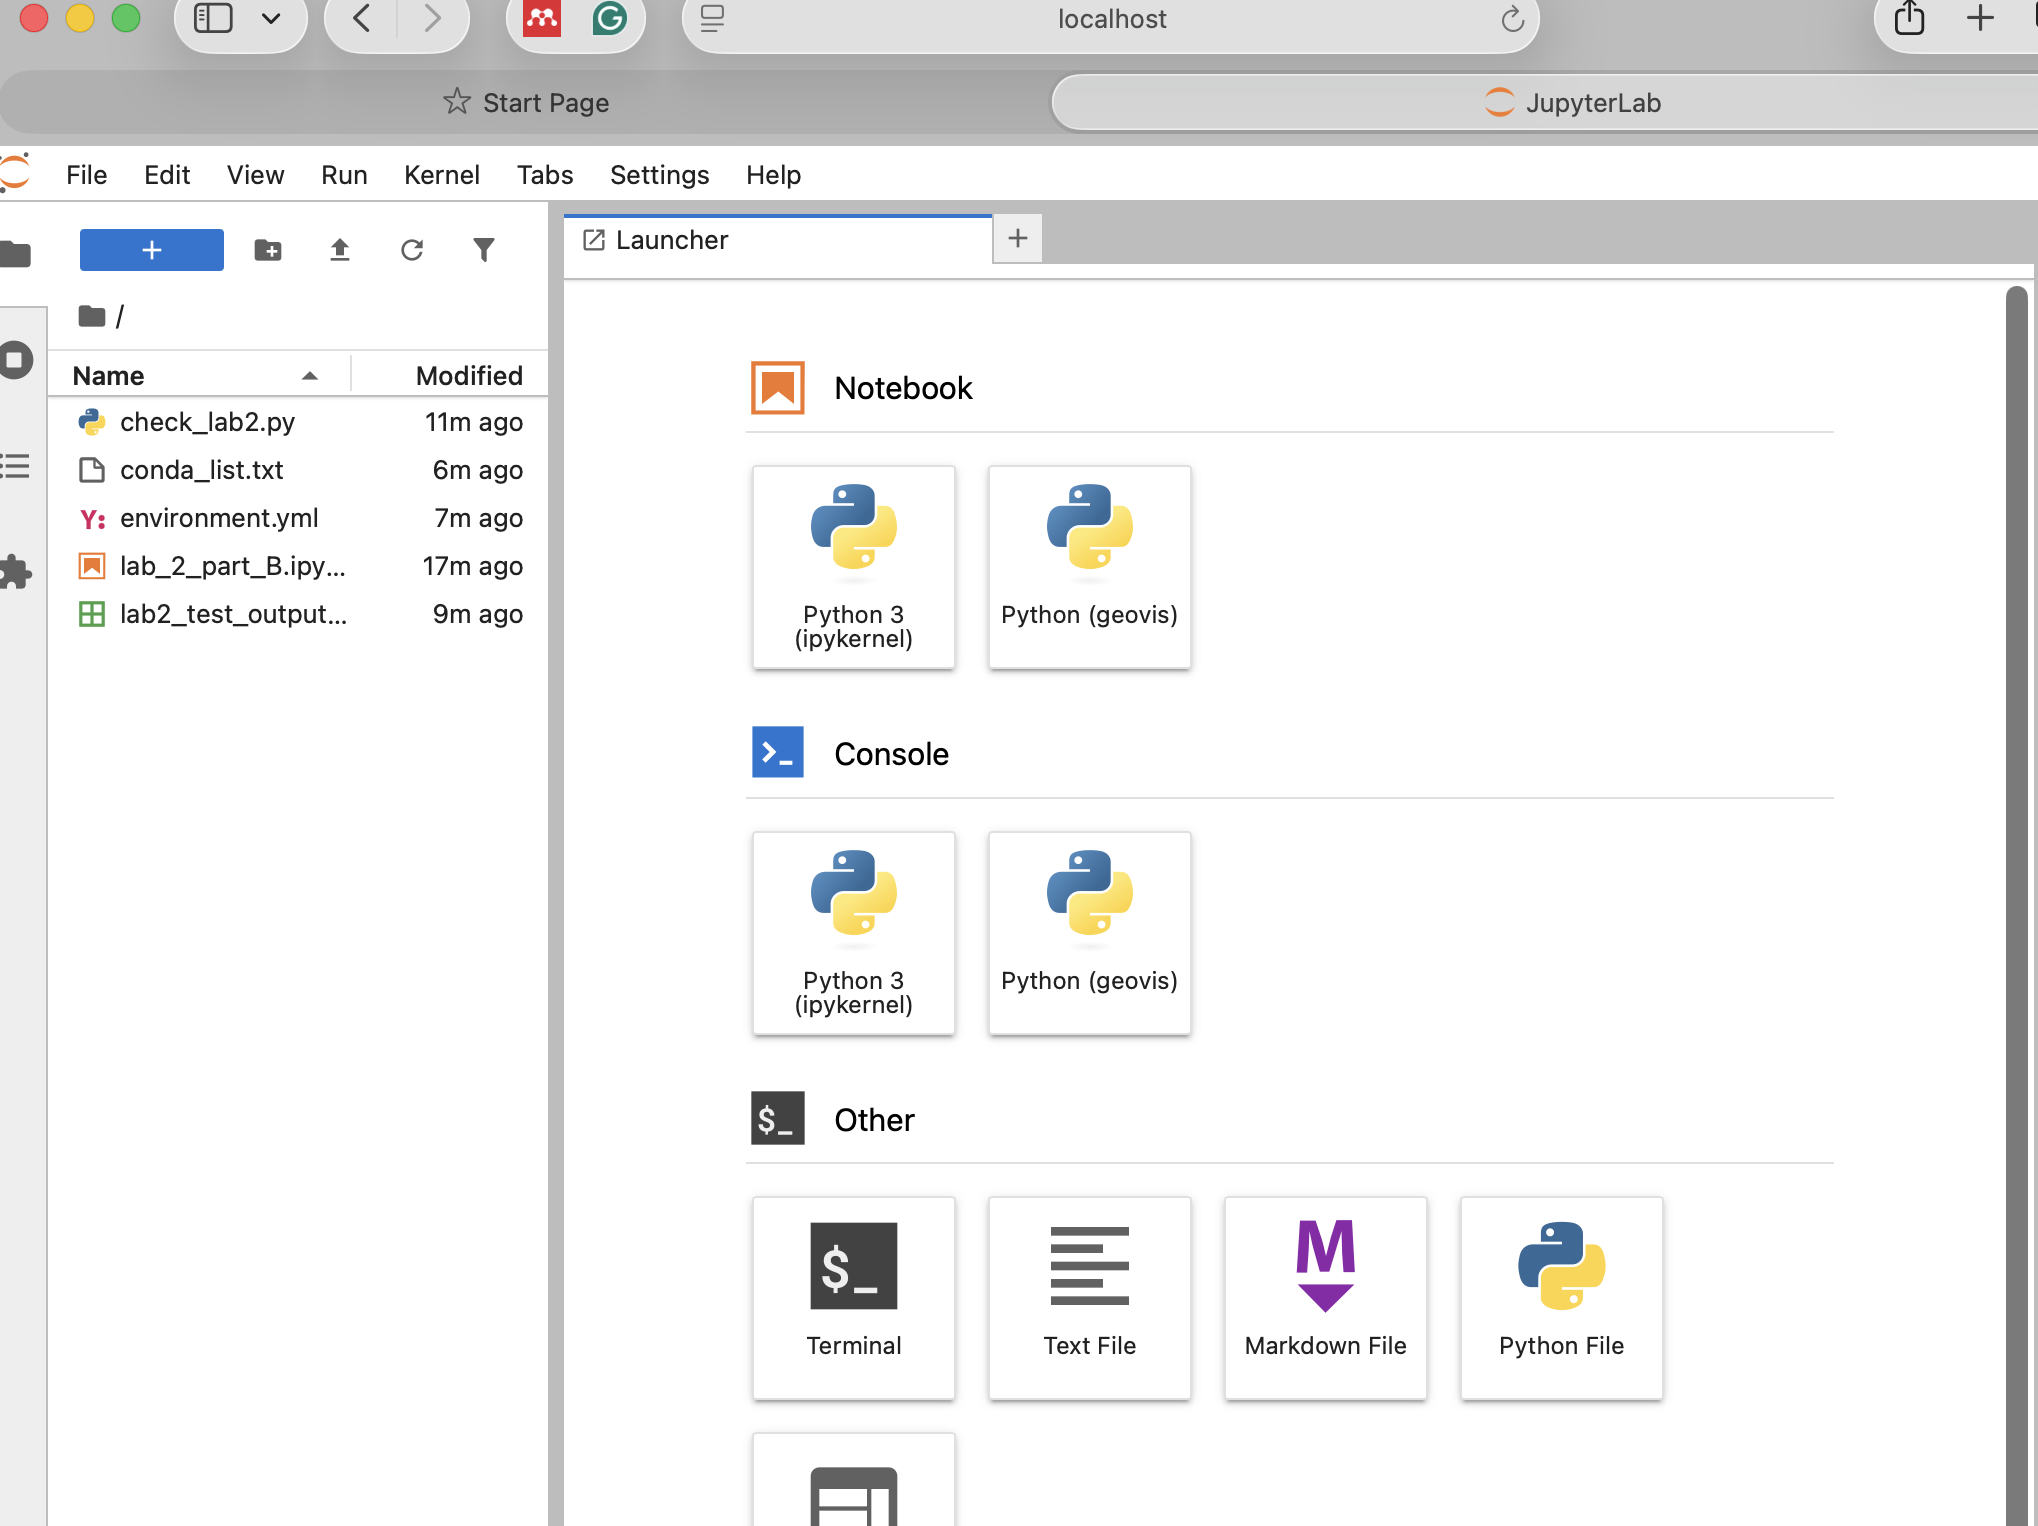Click the file filter funnel icon
Viewport: 2038px width, 1526px height.
click(x=484, y=250)
